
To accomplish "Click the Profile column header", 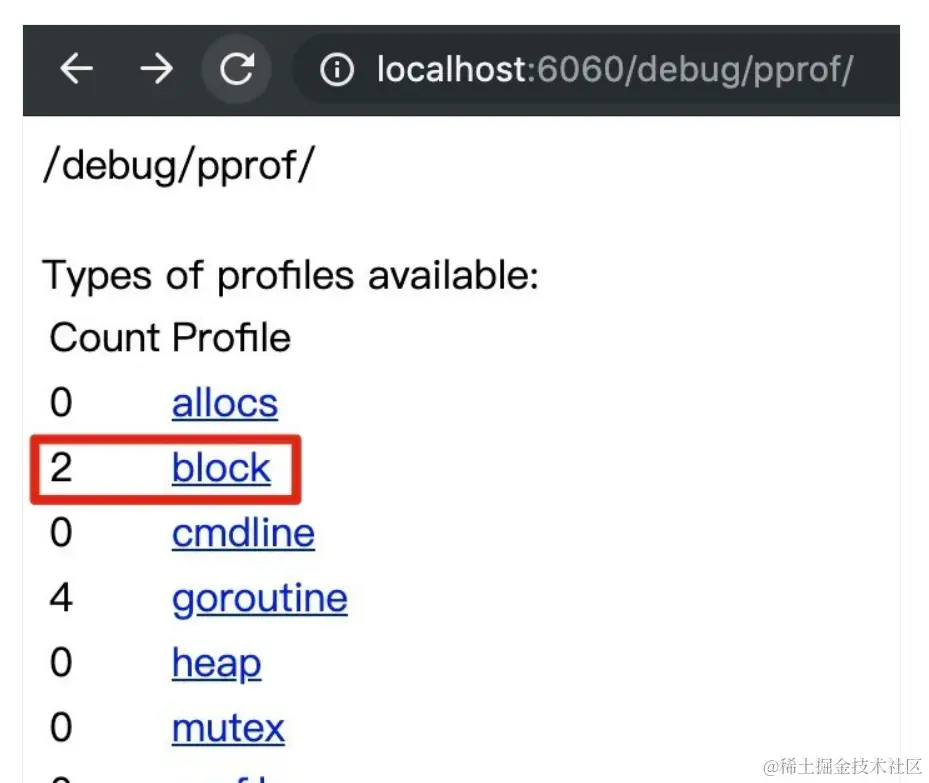I will pos(231,338).
